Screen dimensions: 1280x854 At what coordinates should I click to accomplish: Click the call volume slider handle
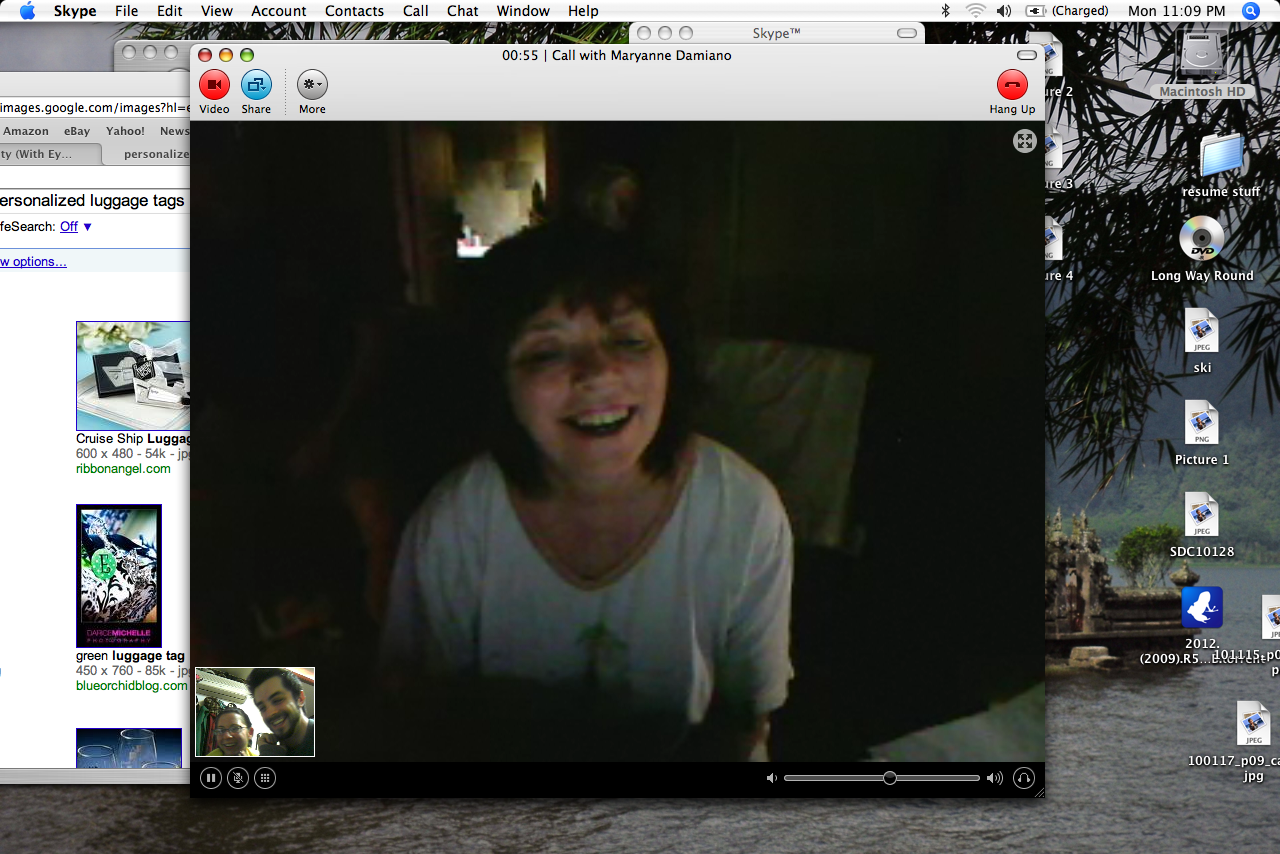pos(889,778)
